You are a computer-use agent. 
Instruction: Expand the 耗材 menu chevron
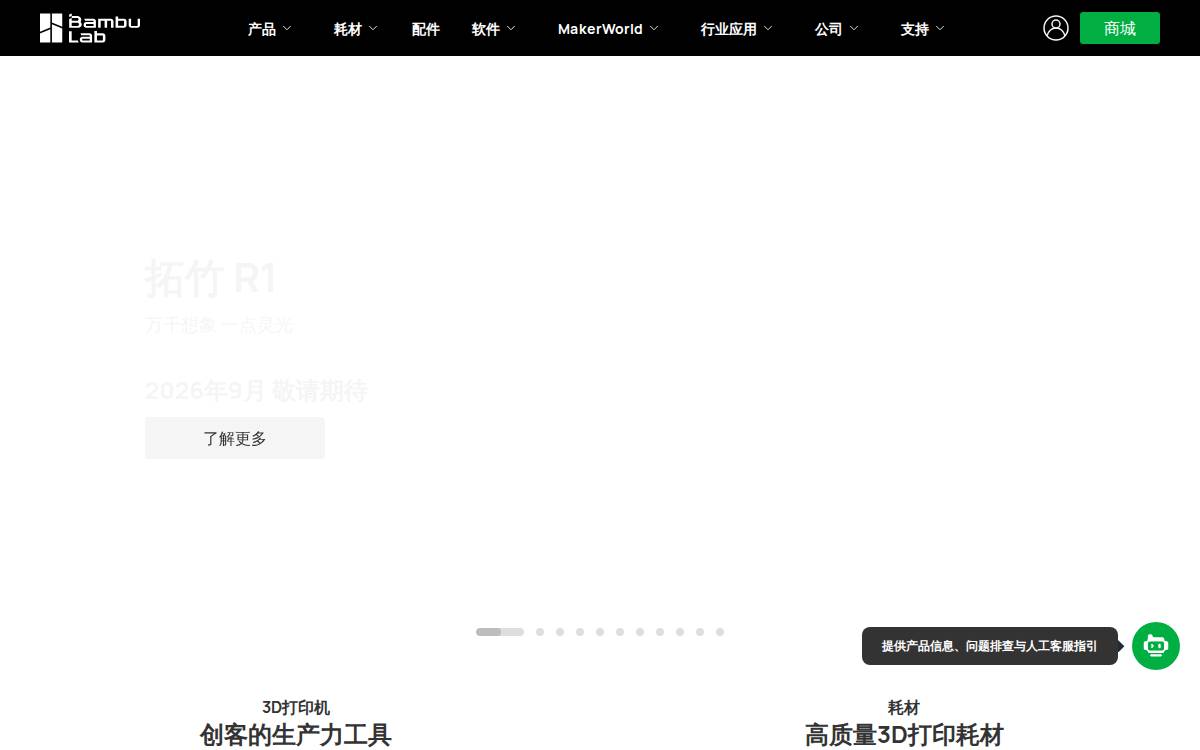[373, 29]
